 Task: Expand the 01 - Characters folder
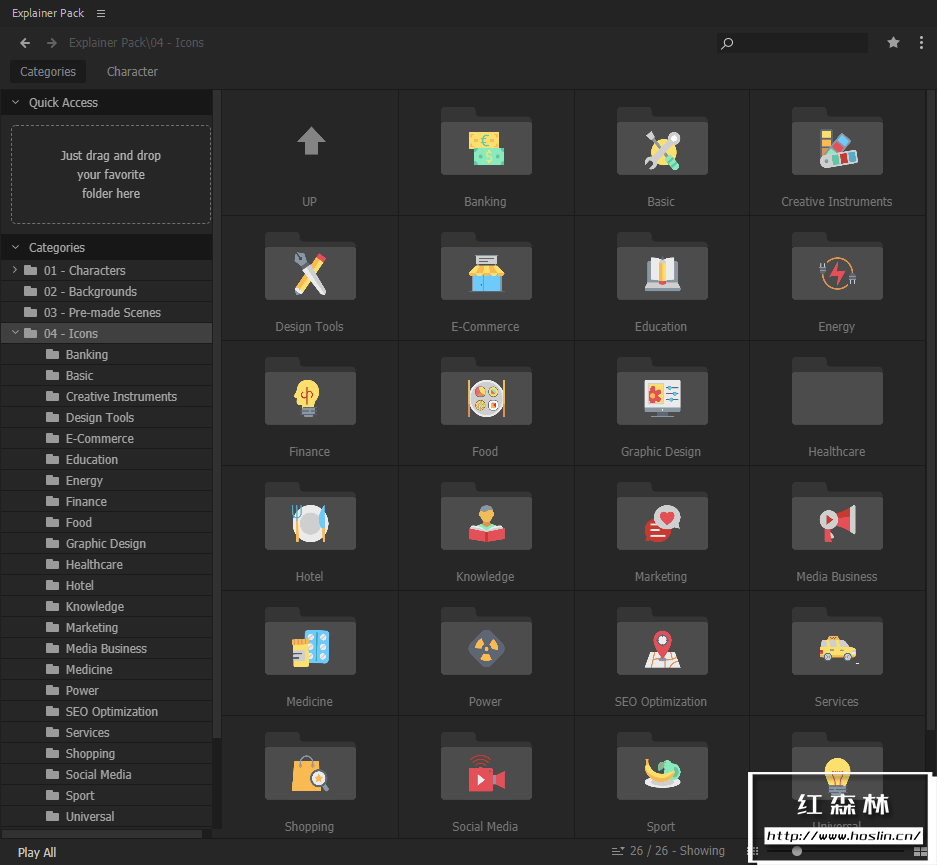15,270
